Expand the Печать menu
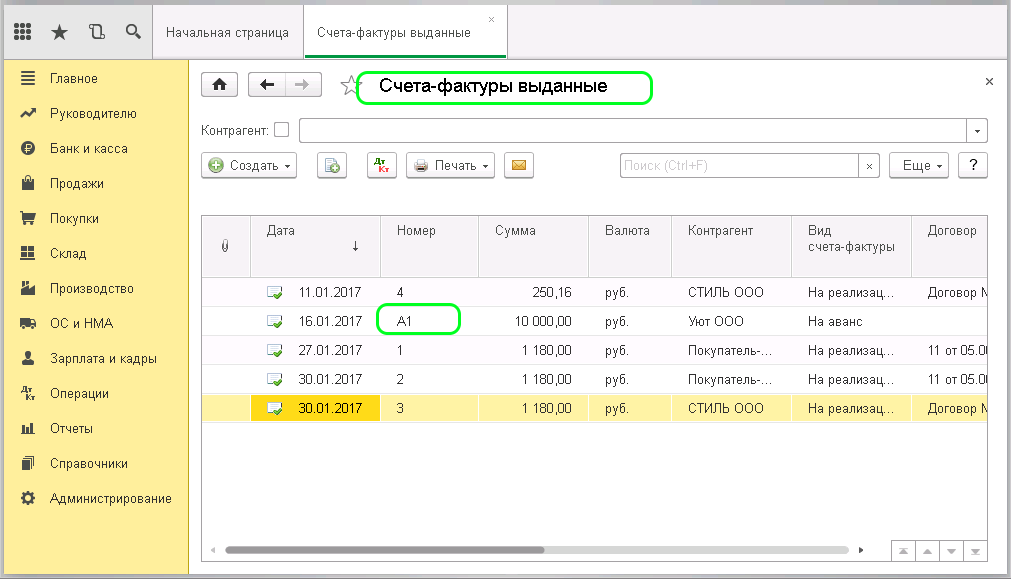The width and height of the screenshot is (1011, 579). [450, 165]
